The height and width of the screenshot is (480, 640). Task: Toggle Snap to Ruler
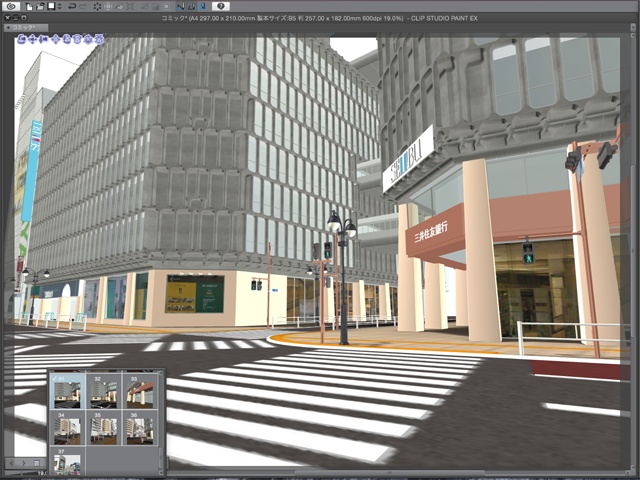pyautogui.click(x=180, y=7)
